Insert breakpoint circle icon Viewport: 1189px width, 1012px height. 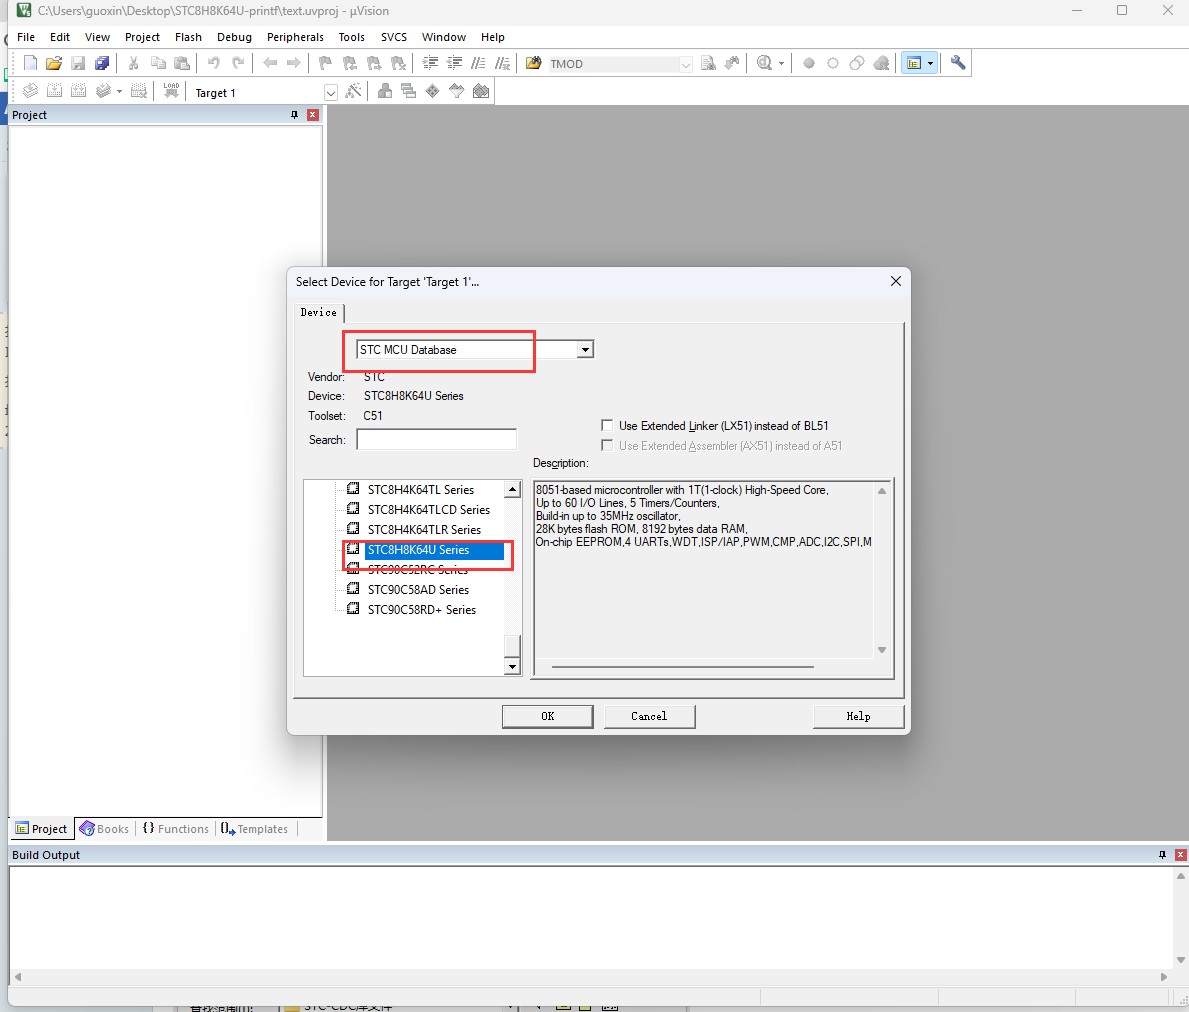[809, 63]
